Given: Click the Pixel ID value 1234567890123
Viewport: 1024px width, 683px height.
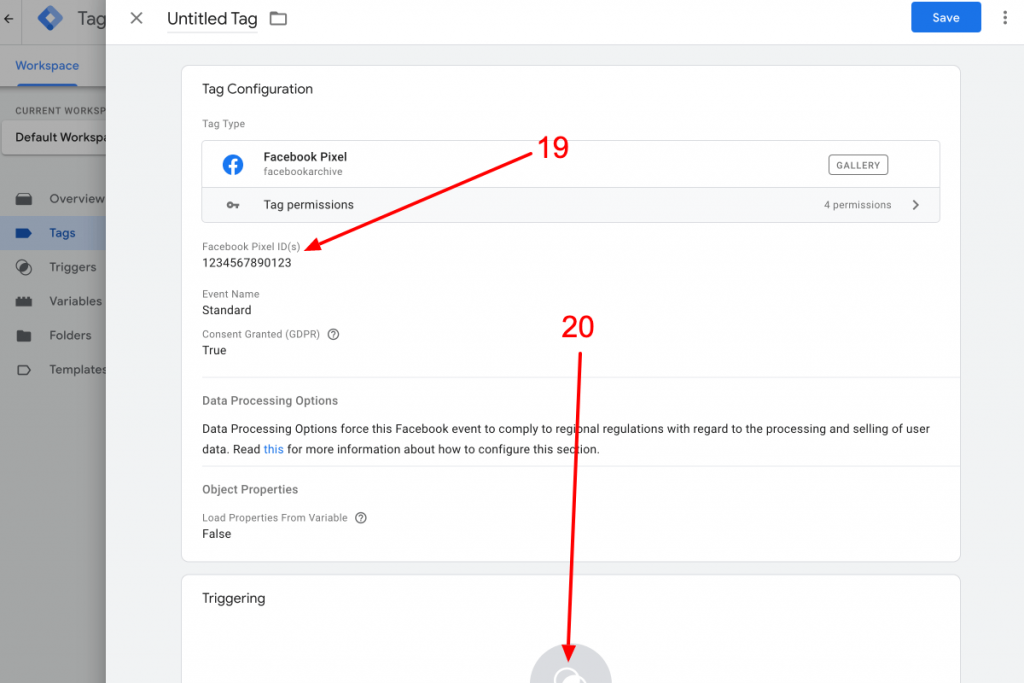Looking at the screenshot, I should click(x=247, y=263).
